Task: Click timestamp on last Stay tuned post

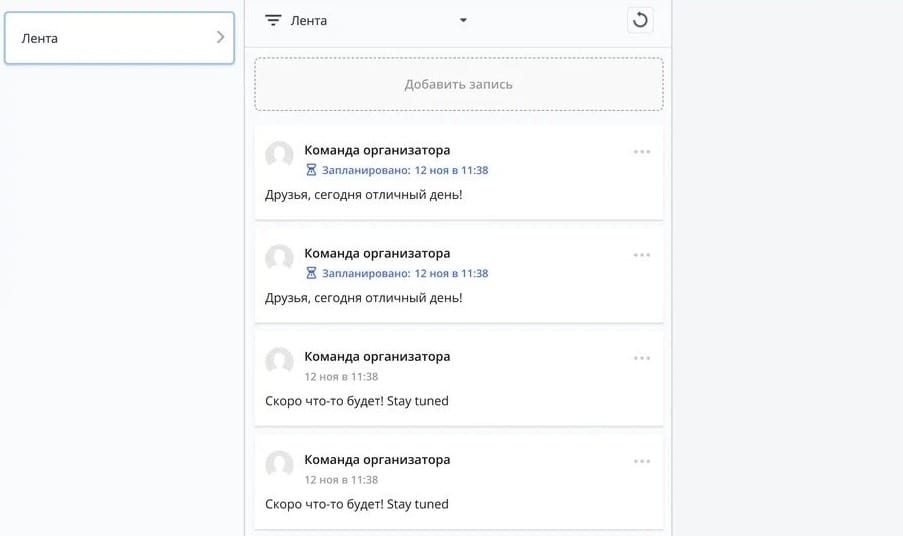Action: click(x=341, y=480)
